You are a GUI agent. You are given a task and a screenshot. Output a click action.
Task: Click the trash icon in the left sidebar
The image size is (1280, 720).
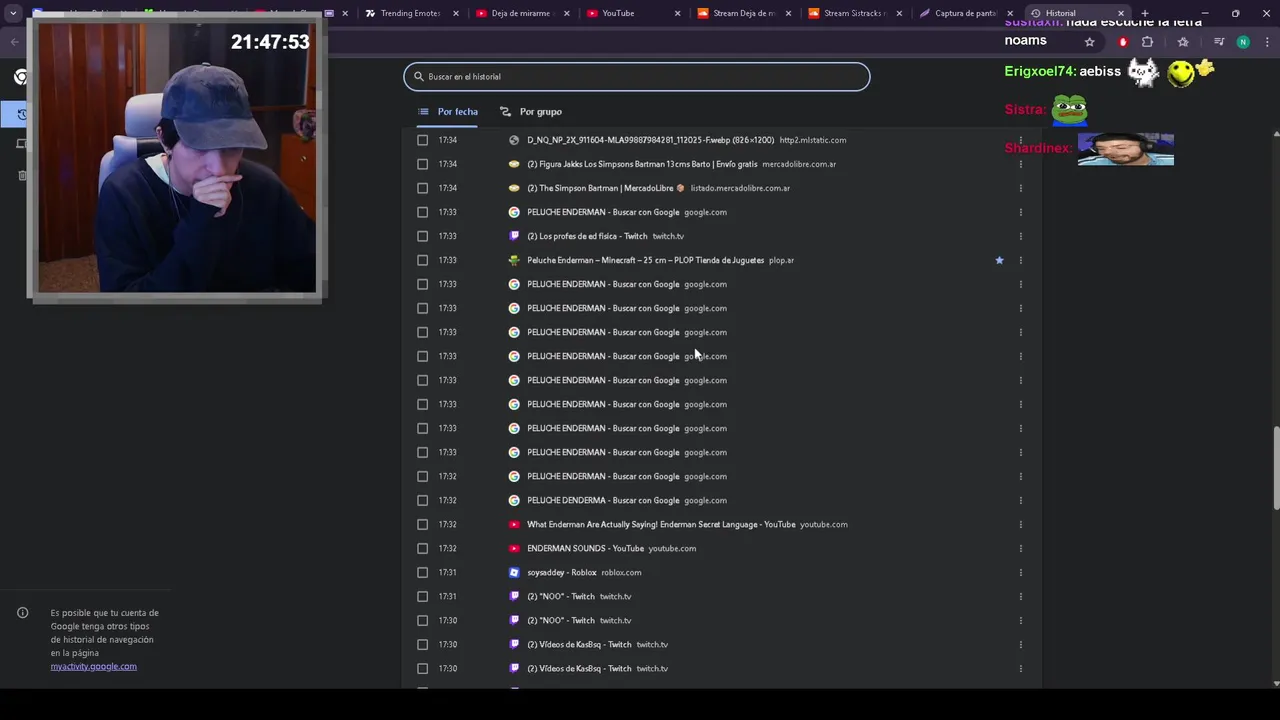[22, 176]
